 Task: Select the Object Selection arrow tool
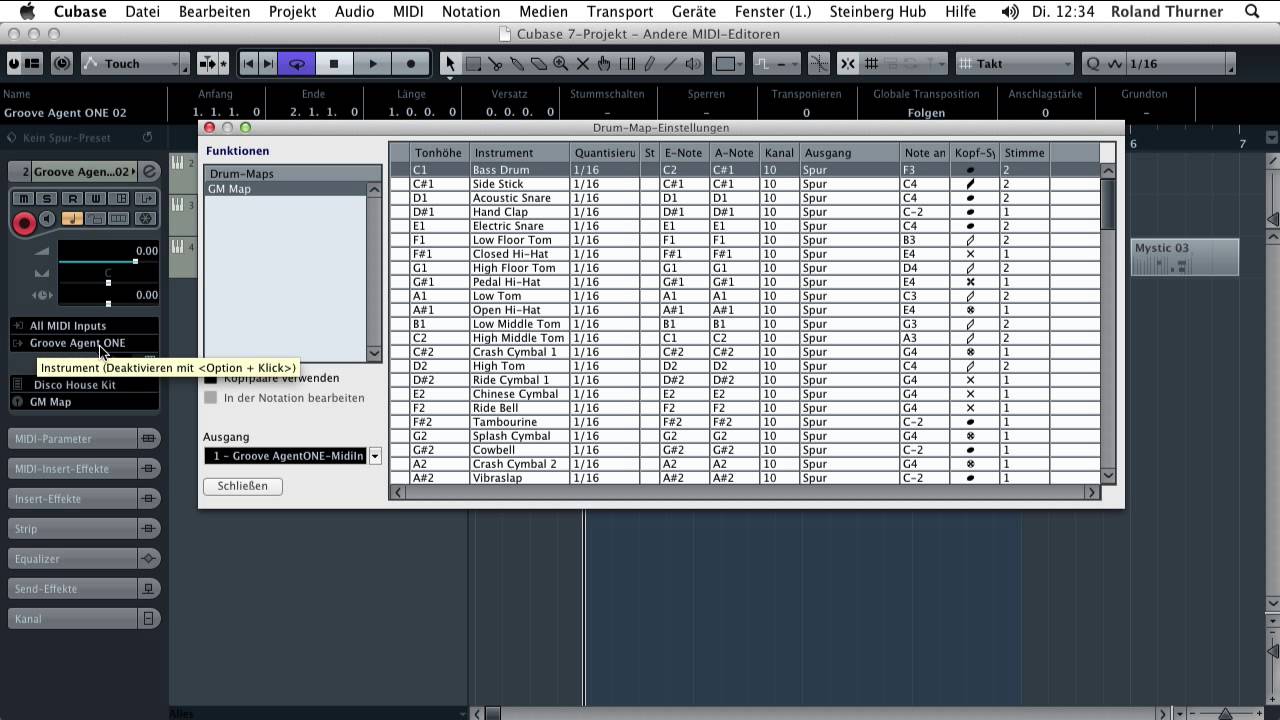coord(450,64)
